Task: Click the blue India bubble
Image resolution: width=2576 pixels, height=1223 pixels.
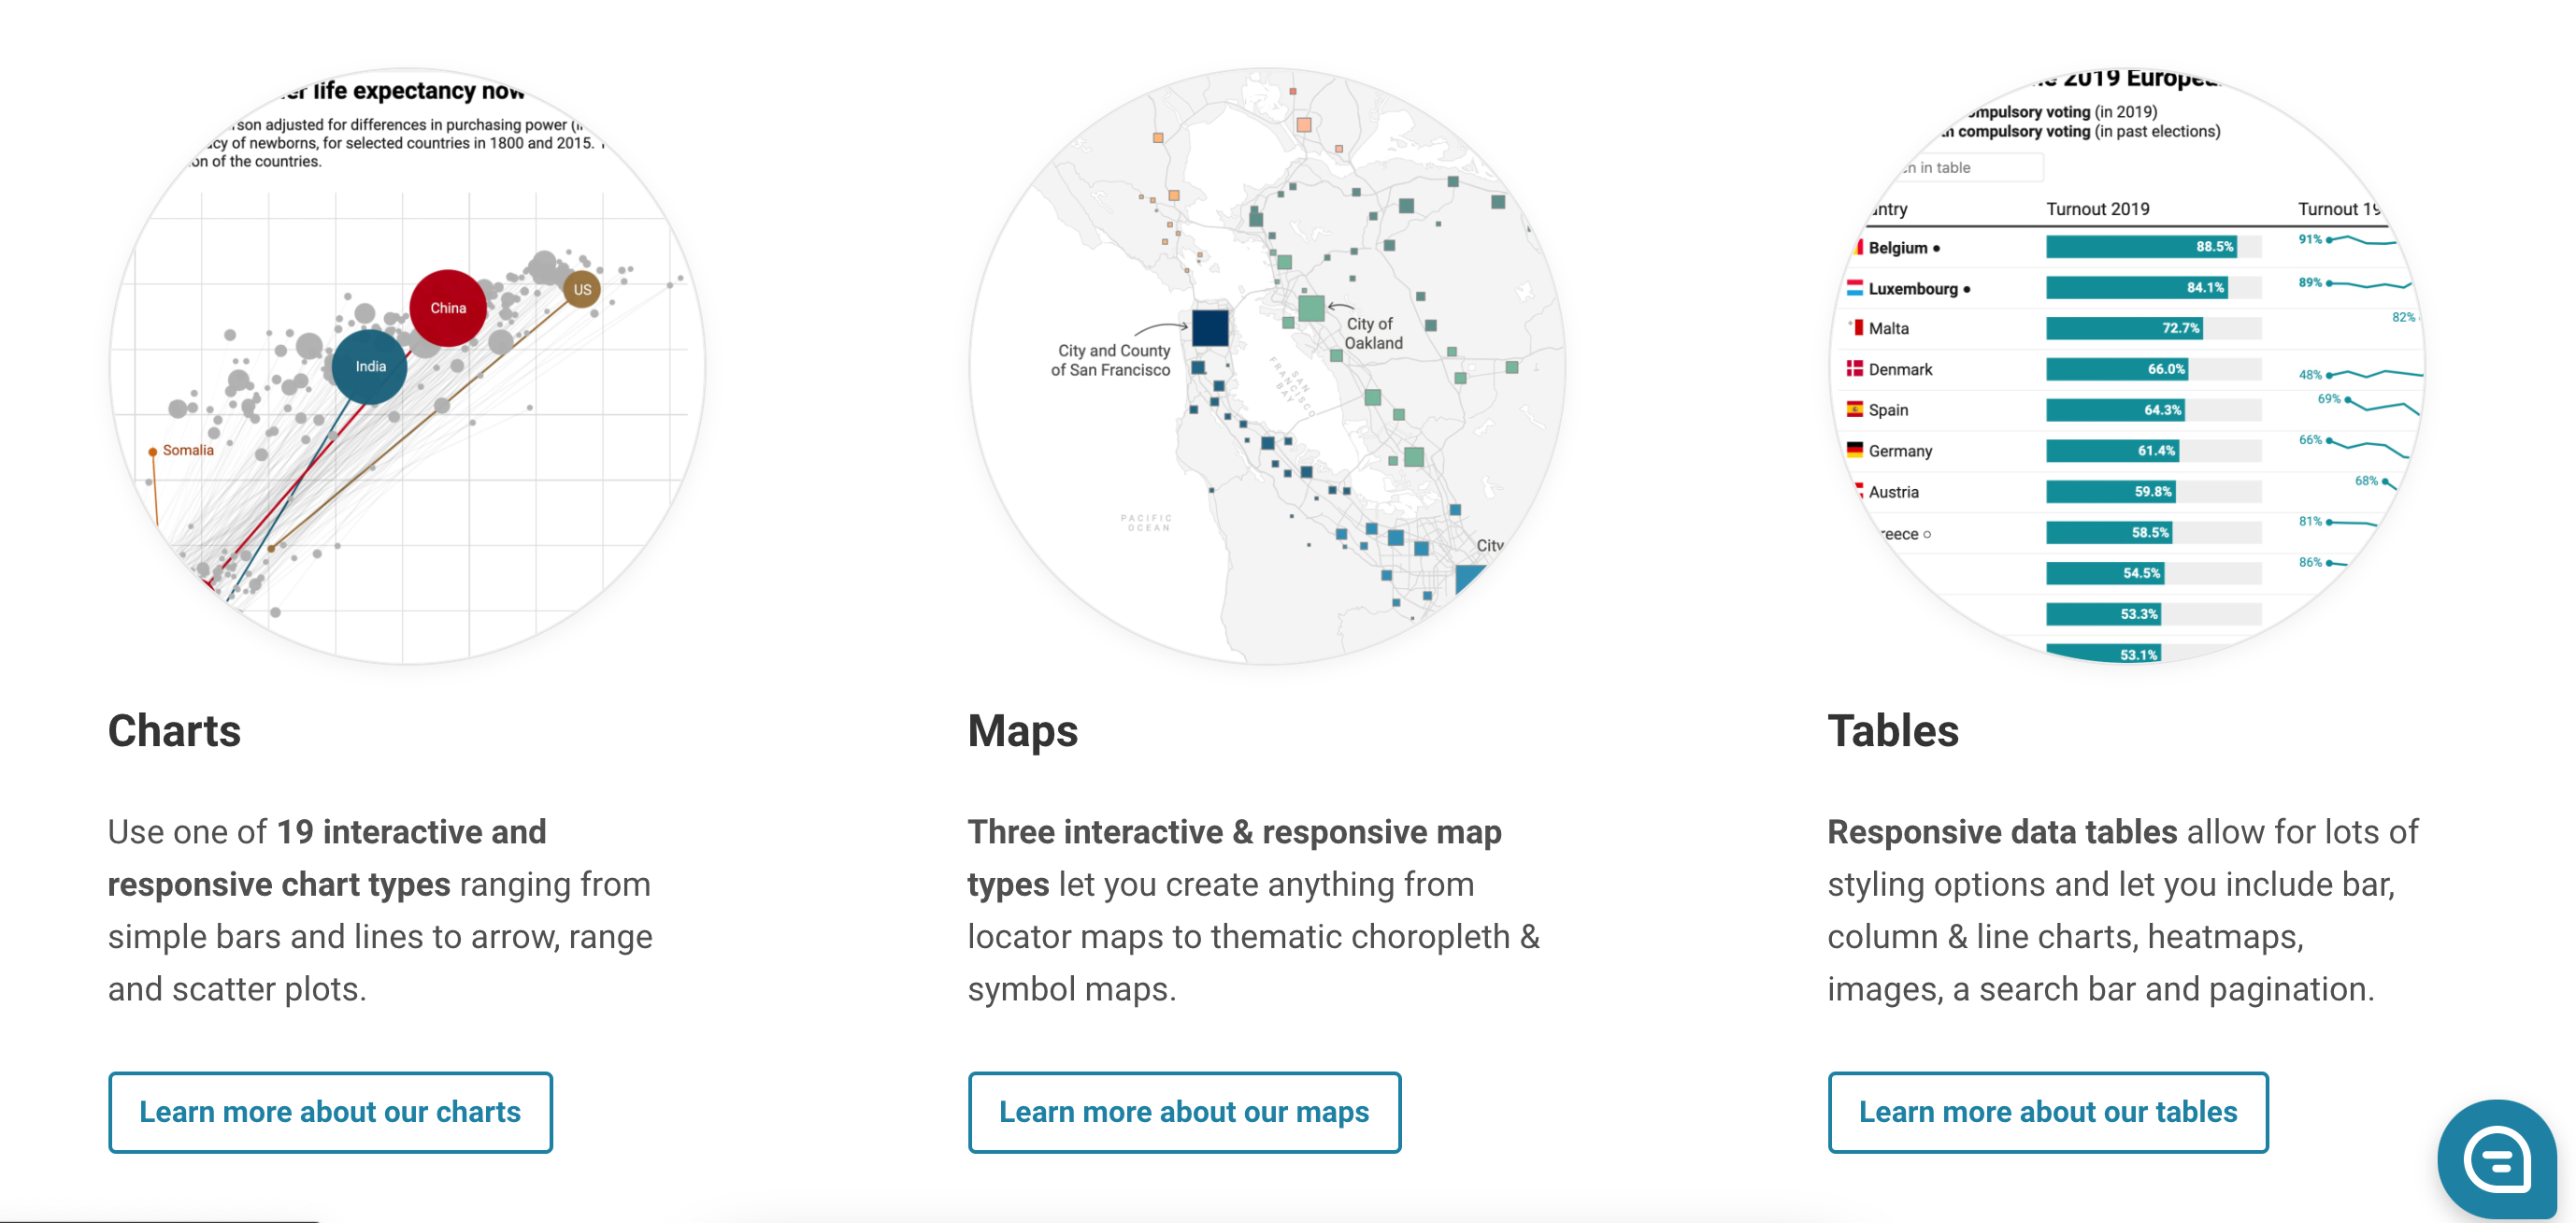Action: (x=370, y=366)
